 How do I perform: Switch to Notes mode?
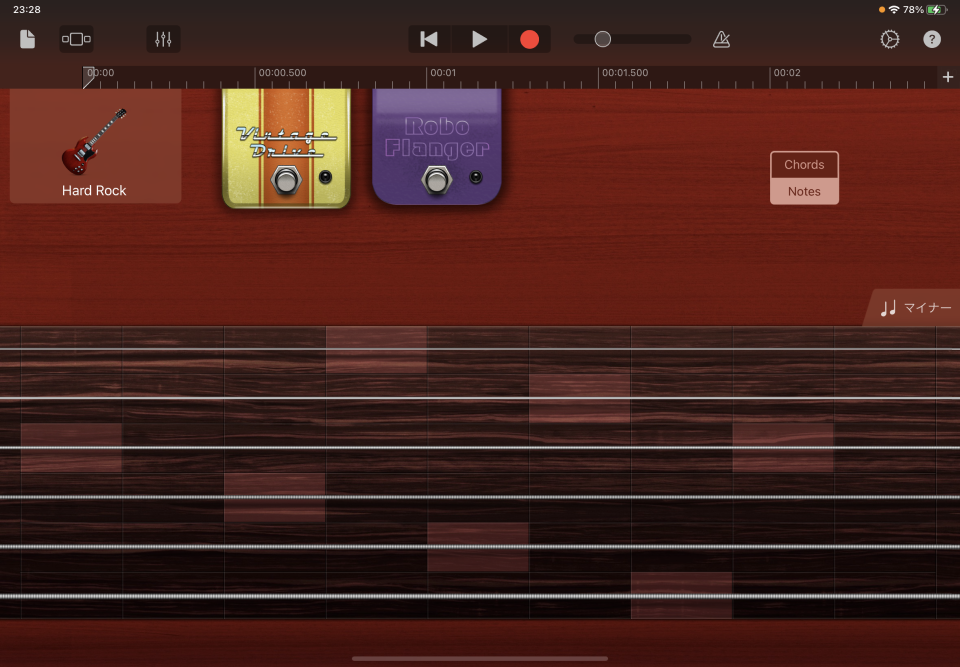pyautogui.click(x=804, y=191)
